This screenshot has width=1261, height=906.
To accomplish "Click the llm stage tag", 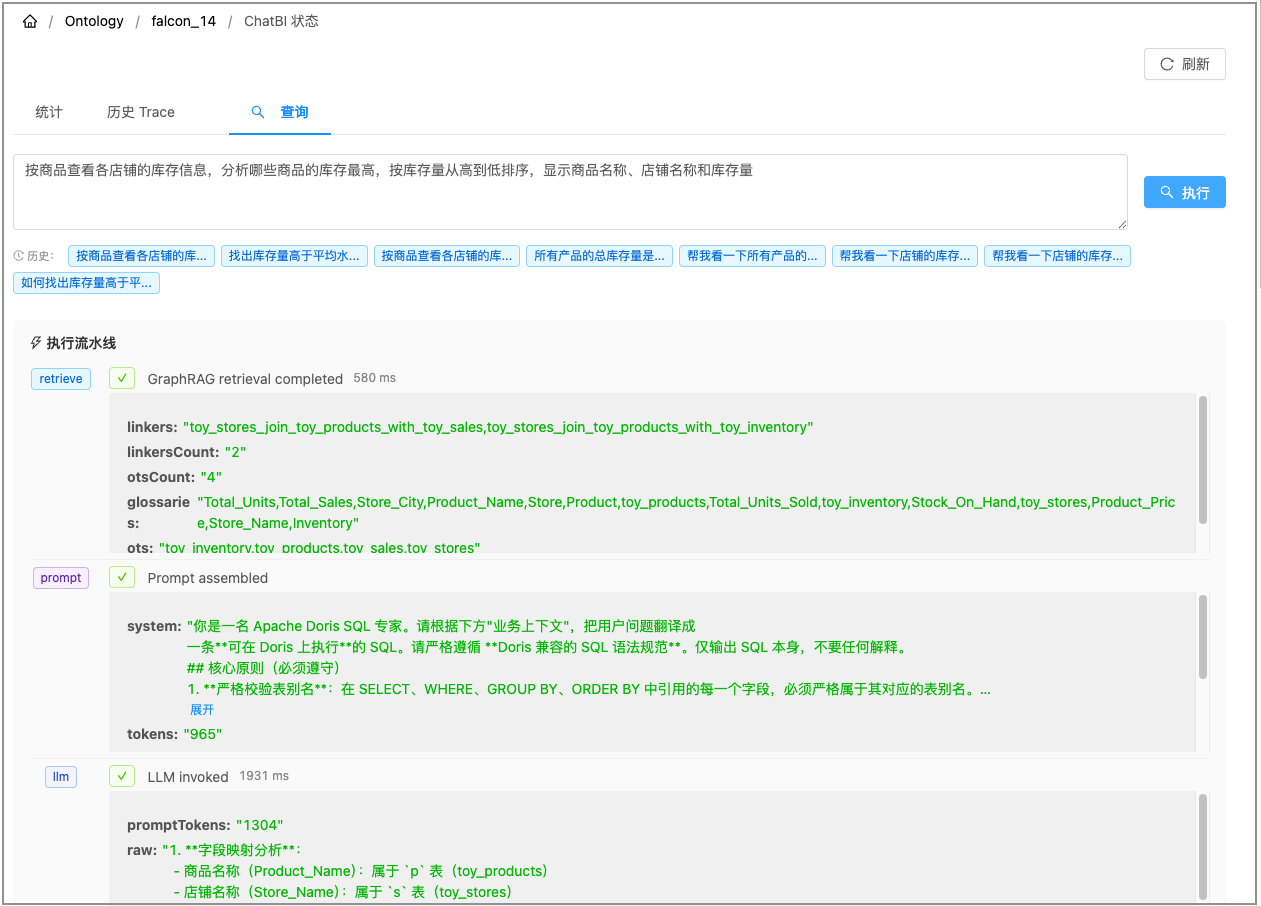I will tap(61, 776).
